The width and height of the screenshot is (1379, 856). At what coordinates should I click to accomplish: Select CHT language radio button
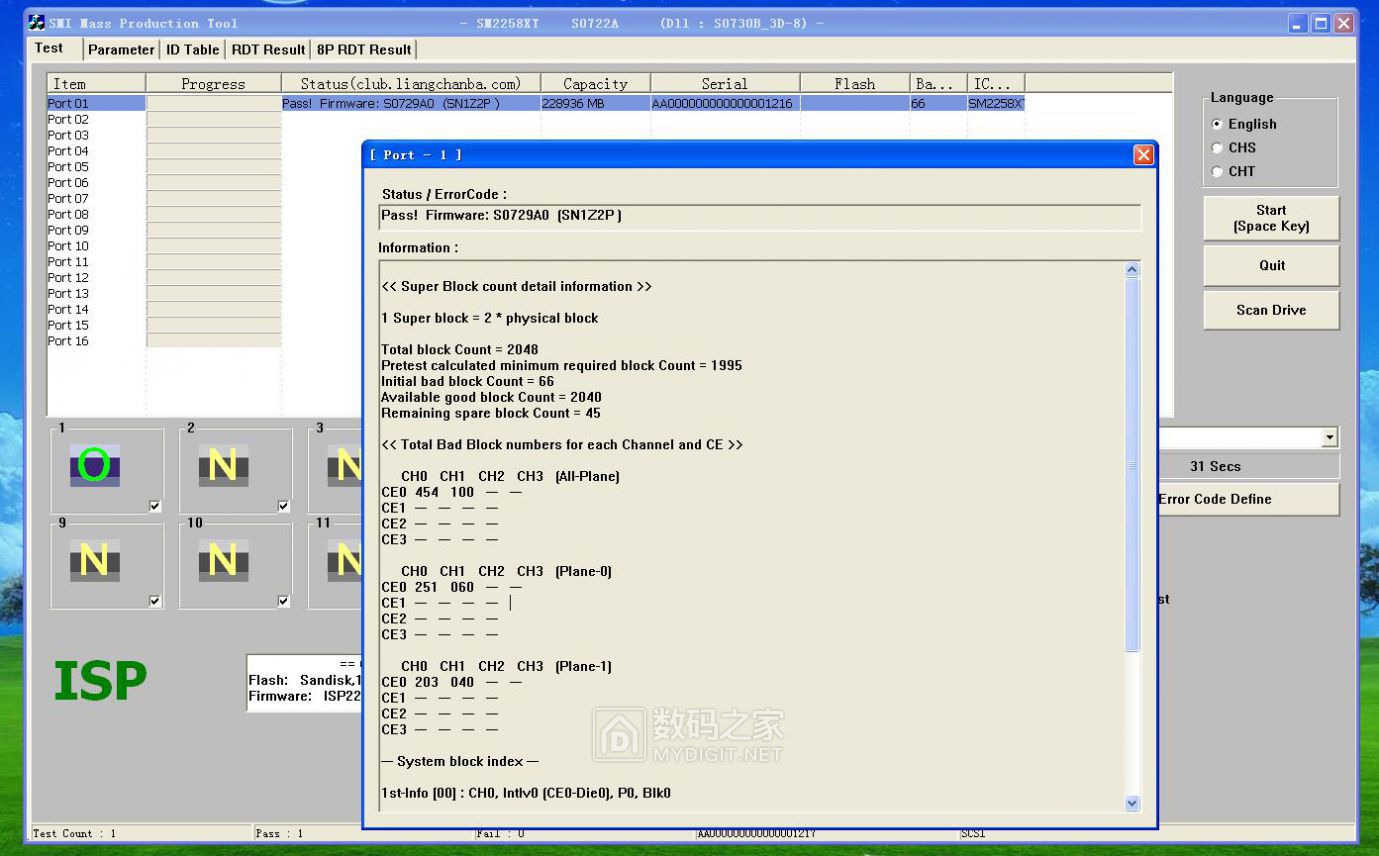tap(1217, 171)
